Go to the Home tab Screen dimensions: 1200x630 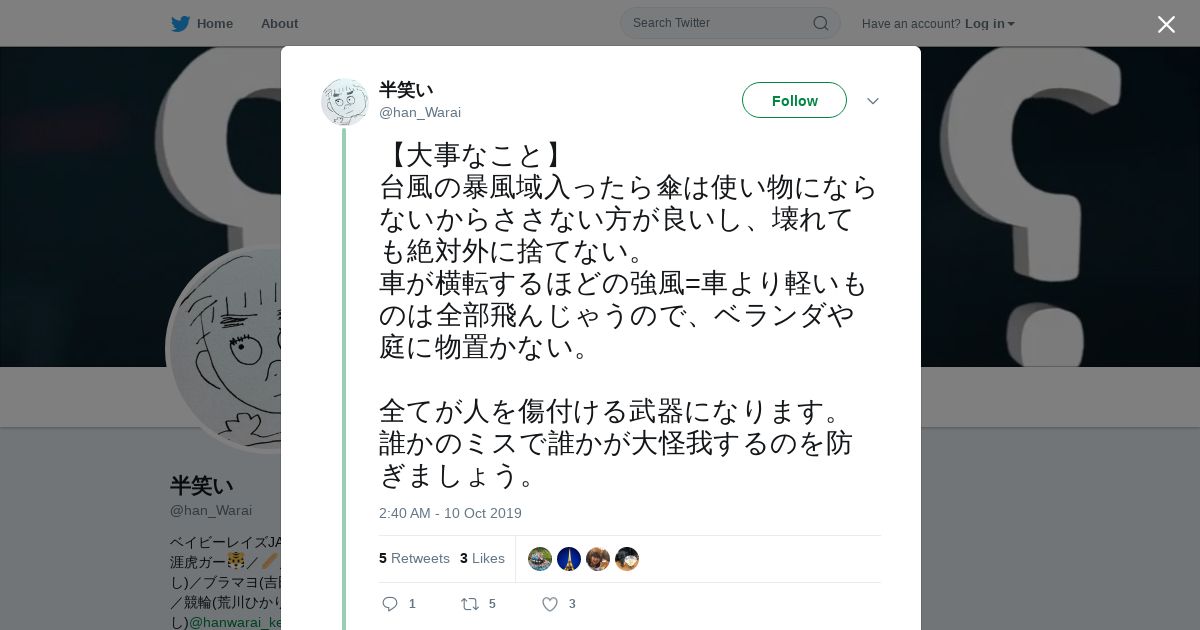[214, 24]
